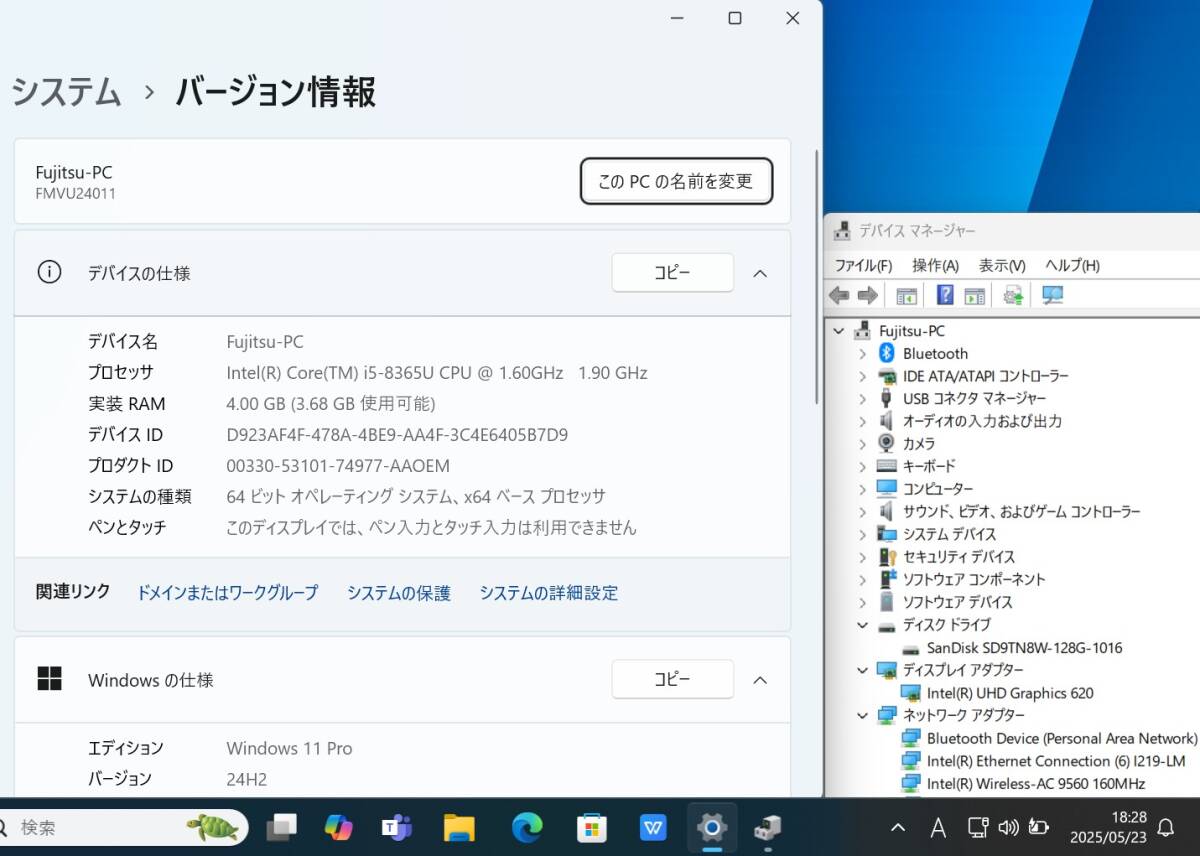
Task: Expand the USB コネクタ マネージャー node
Action: 862,398
